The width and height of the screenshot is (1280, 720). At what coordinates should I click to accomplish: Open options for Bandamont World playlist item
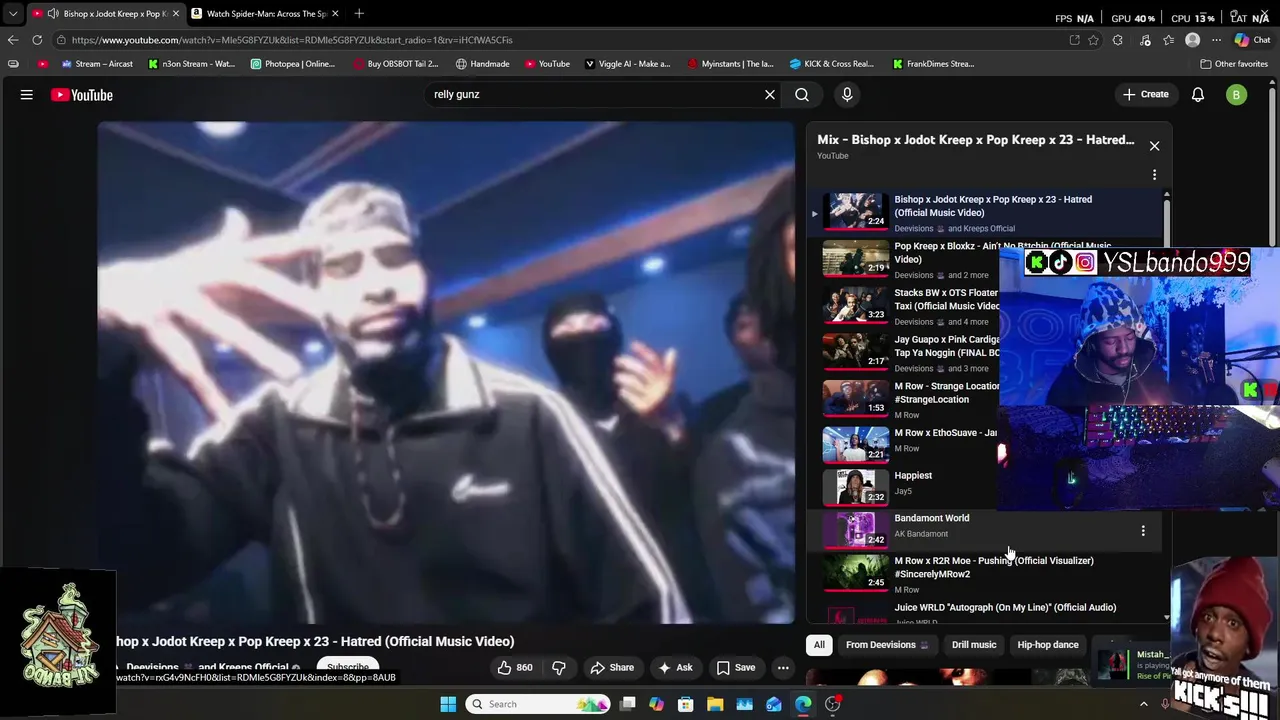[x=1143, y=531]
